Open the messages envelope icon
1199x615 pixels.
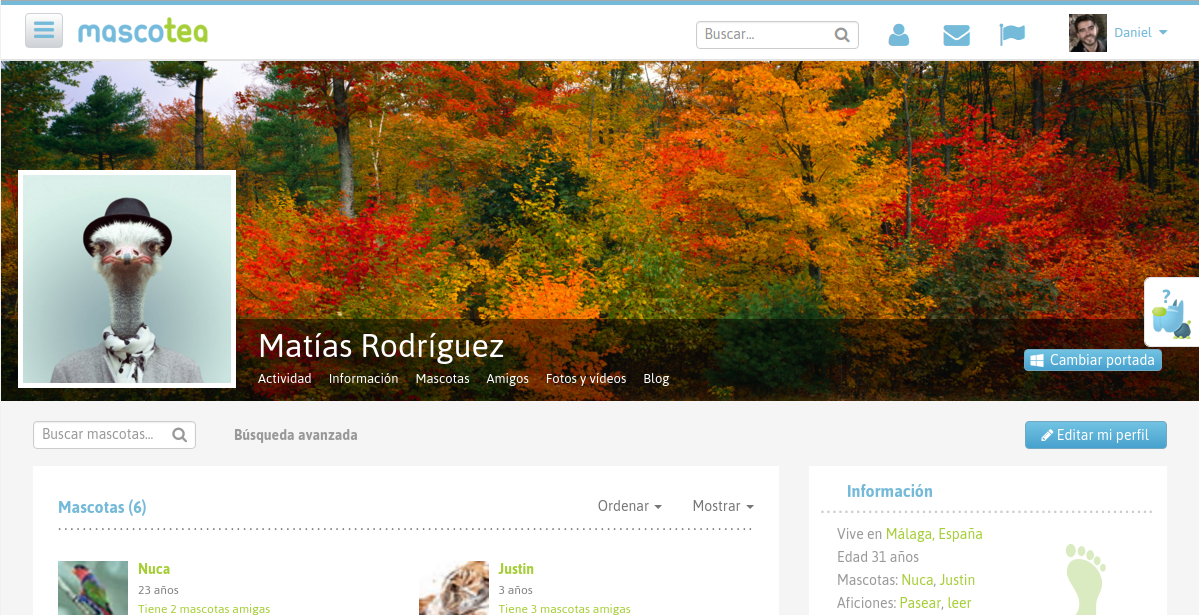pyautogui.click(x=956, y=35)
